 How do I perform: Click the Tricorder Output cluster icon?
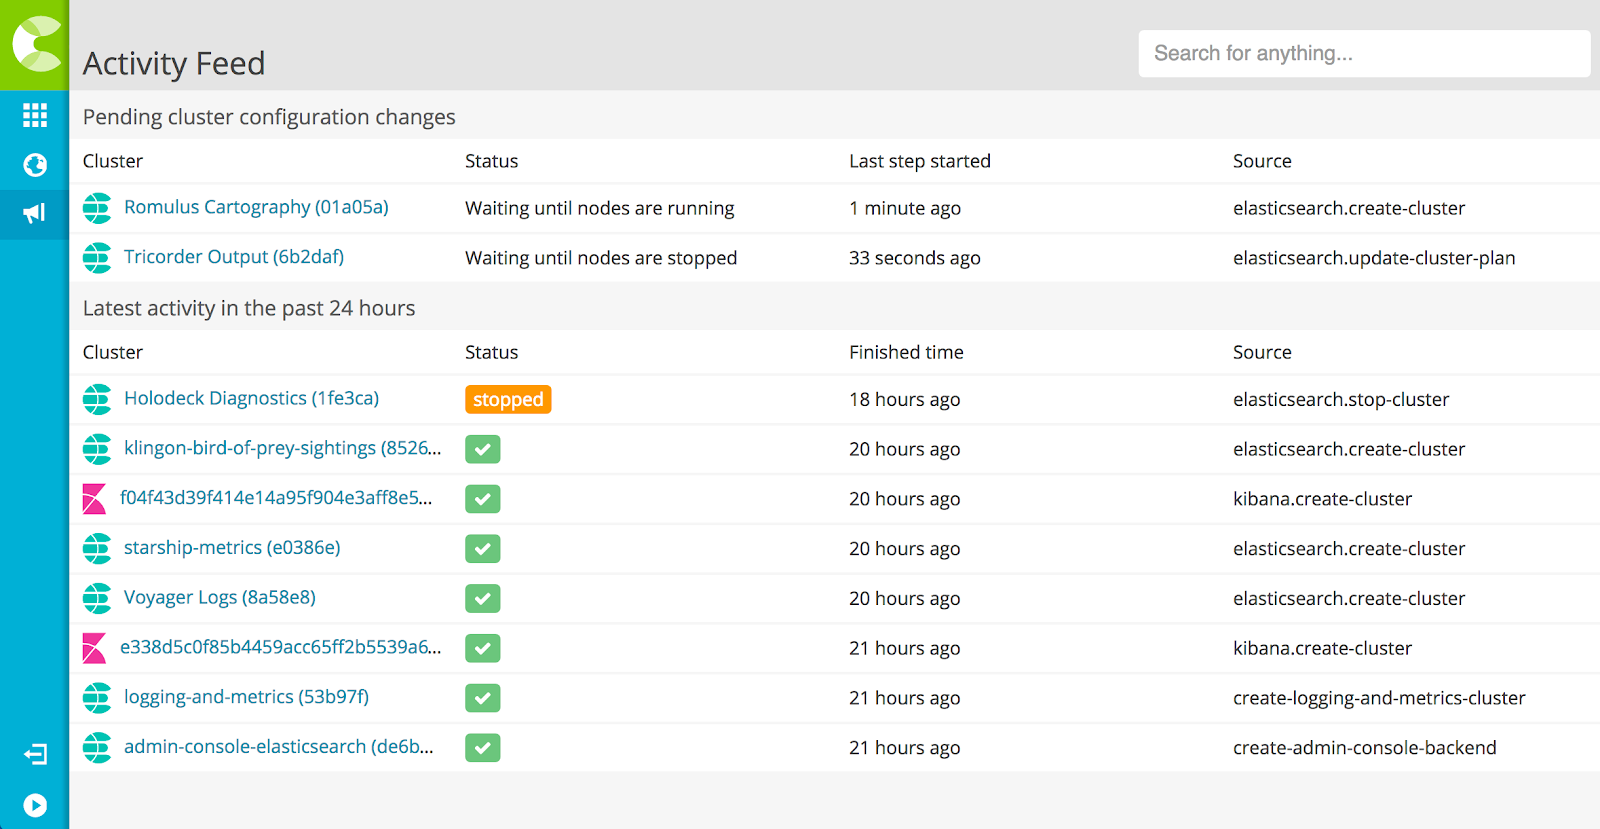(97, 258)
